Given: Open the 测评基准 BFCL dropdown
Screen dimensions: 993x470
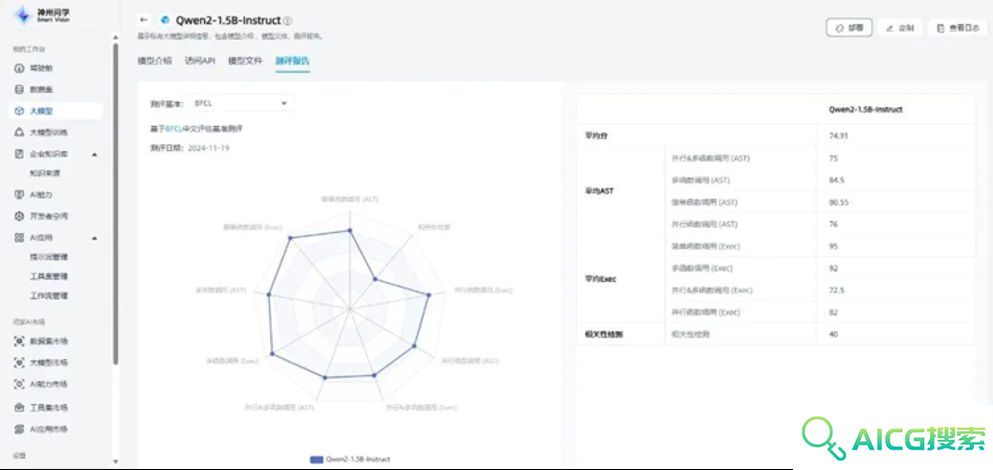Looking at the screenshot, I should [x=242, y=103].
